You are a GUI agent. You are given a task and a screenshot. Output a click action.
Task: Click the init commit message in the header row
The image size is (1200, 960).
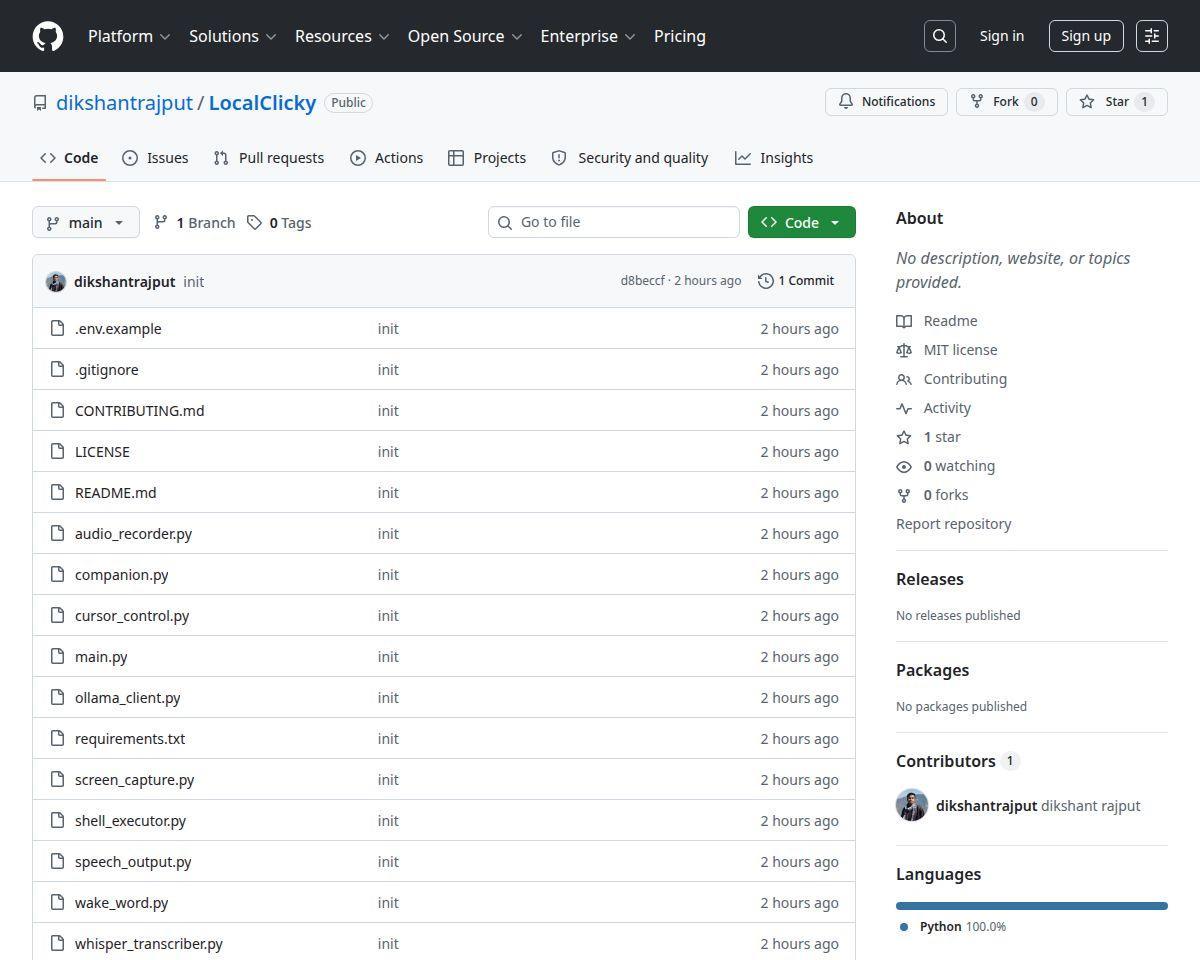pyautogui.click(x=194, y=282)
